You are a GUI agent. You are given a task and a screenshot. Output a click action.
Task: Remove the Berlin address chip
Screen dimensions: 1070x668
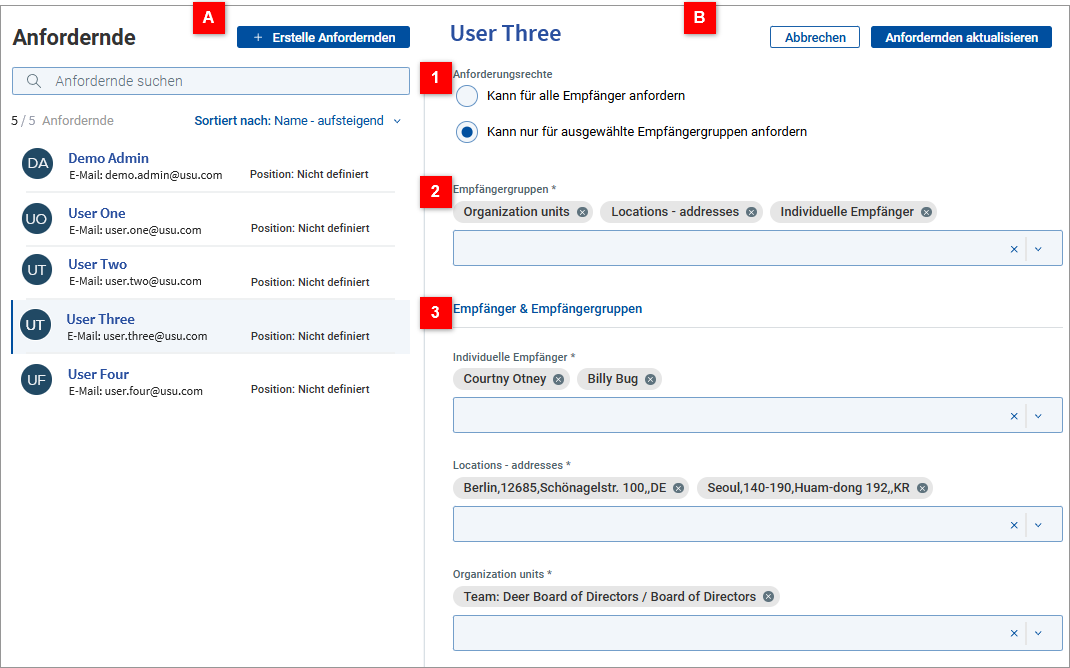tap(678, 488)
